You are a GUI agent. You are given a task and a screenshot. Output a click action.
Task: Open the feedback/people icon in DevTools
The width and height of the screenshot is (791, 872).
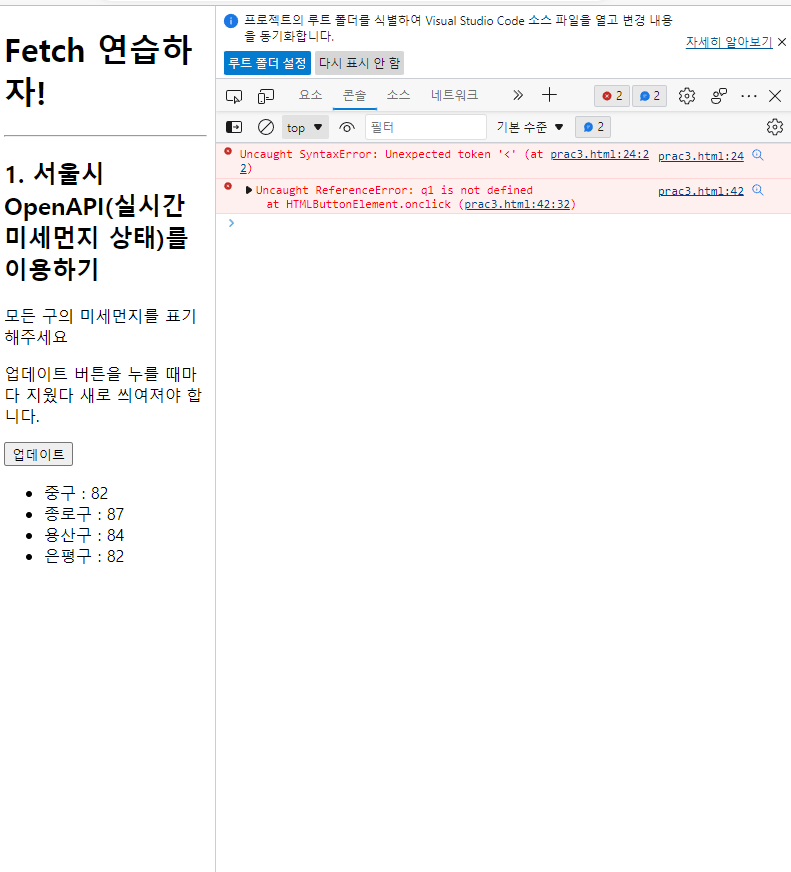719,96
